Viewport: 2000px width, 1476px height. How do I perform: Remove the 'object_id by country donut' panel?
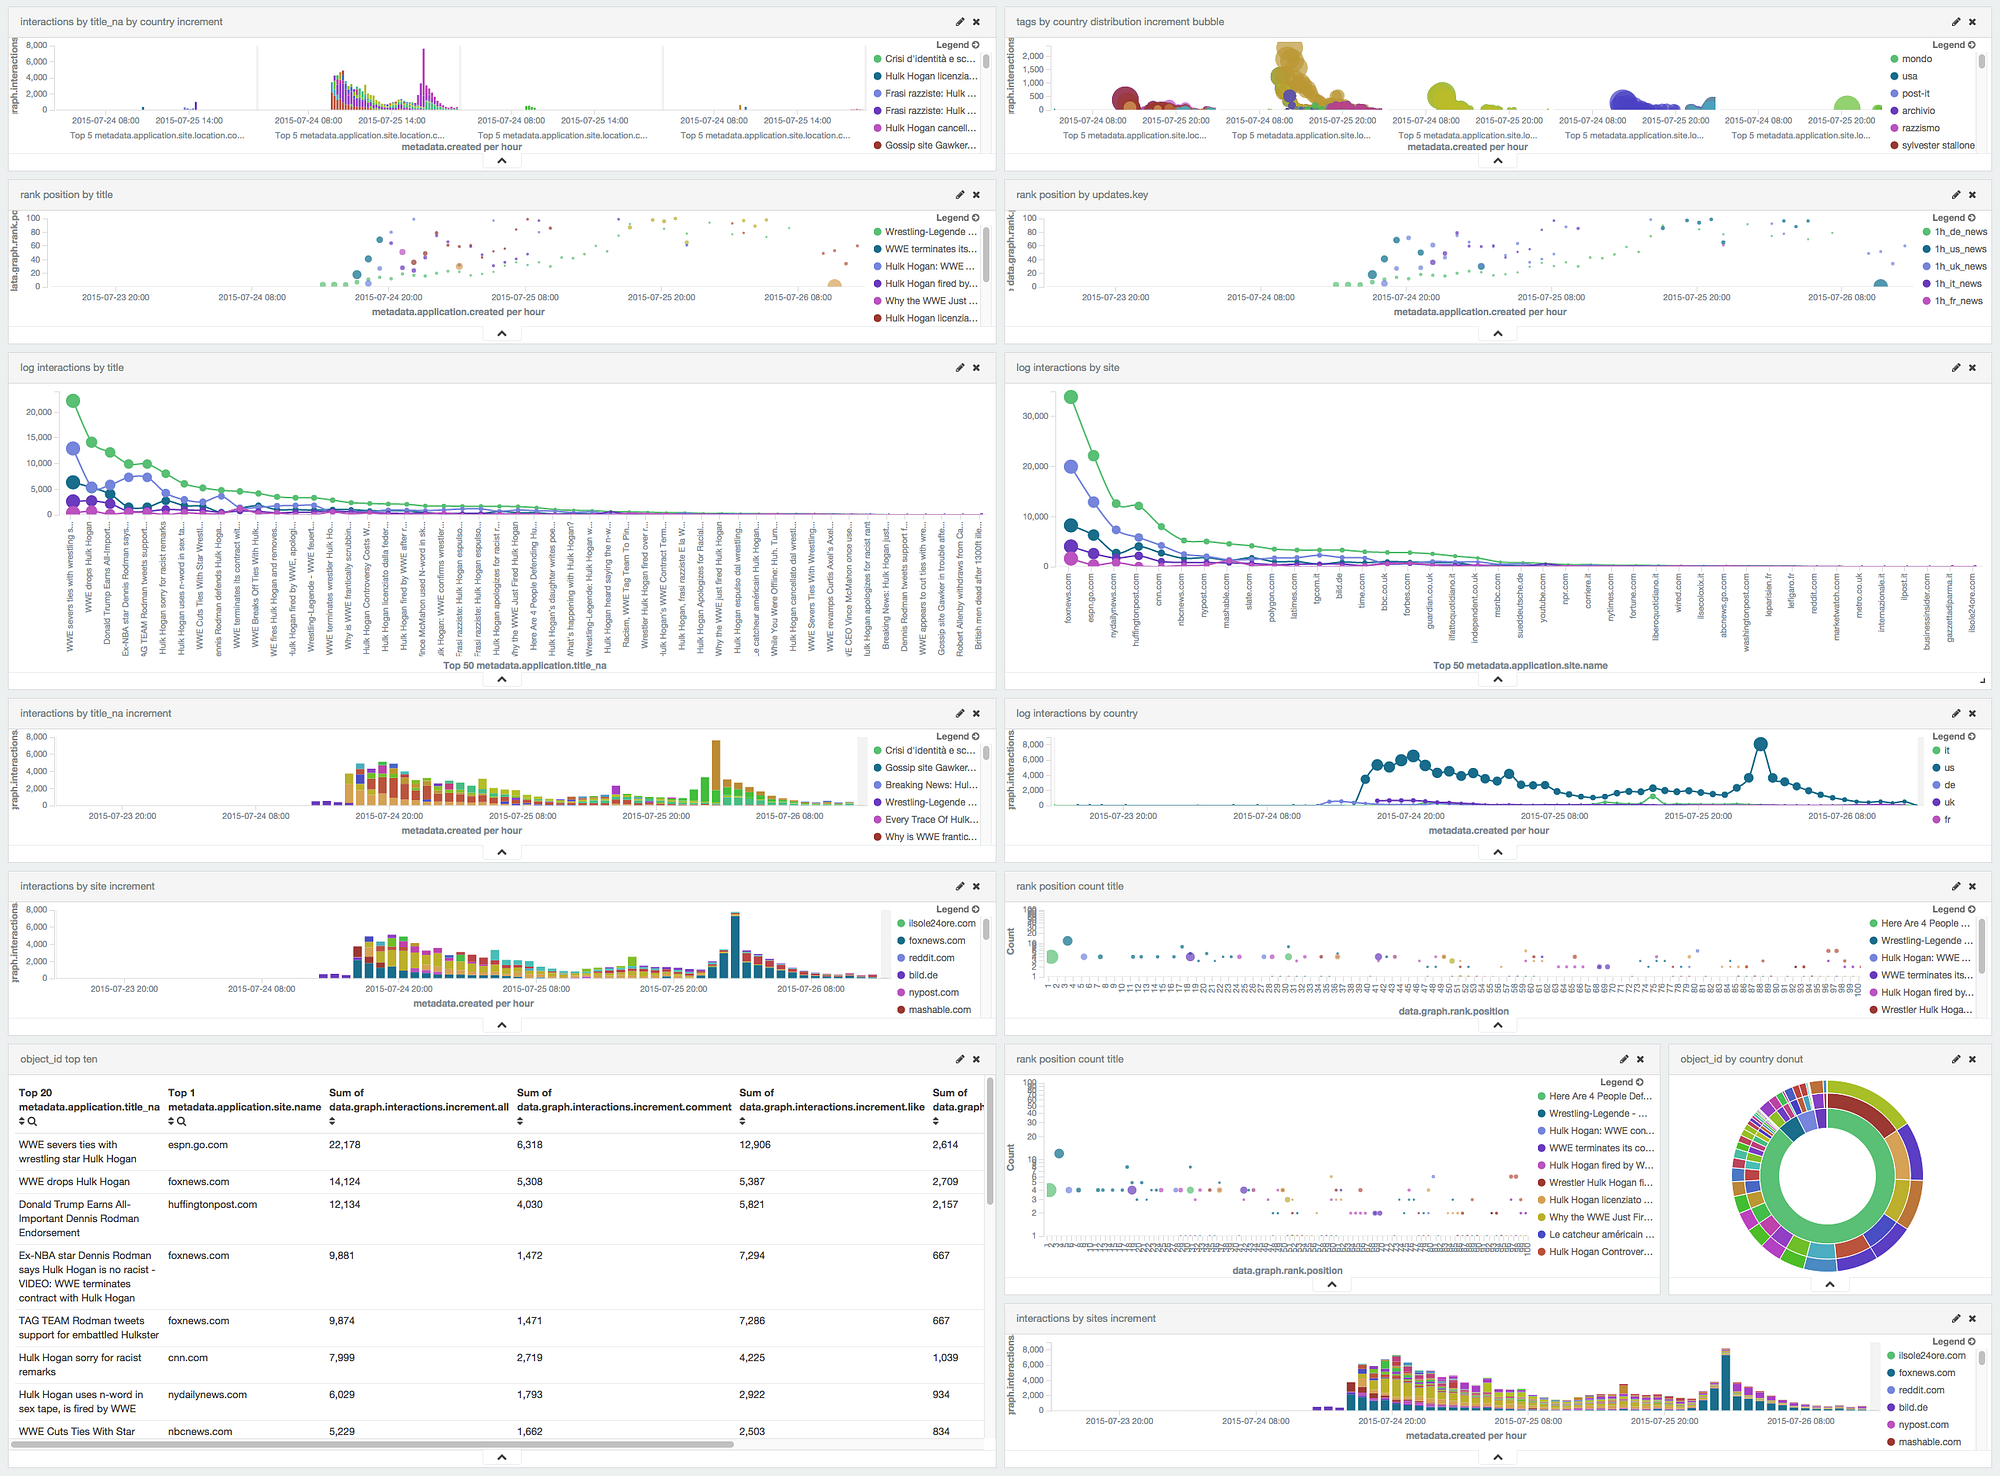[x=1973, y=1060]
